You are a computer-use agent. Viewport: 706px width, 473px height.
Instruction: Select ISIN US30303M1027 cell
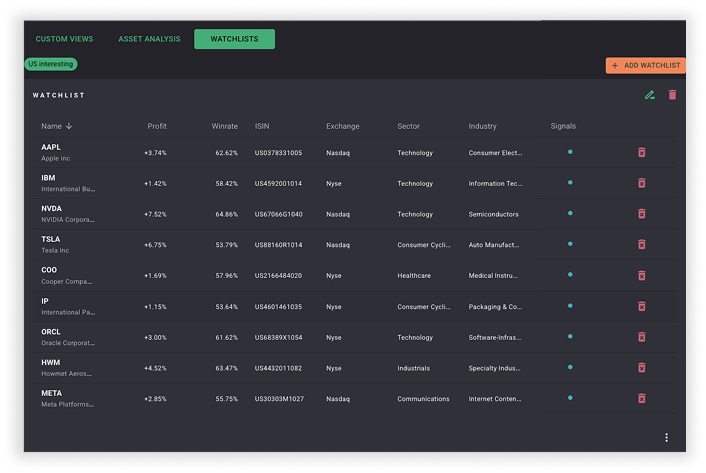(279, 399)
